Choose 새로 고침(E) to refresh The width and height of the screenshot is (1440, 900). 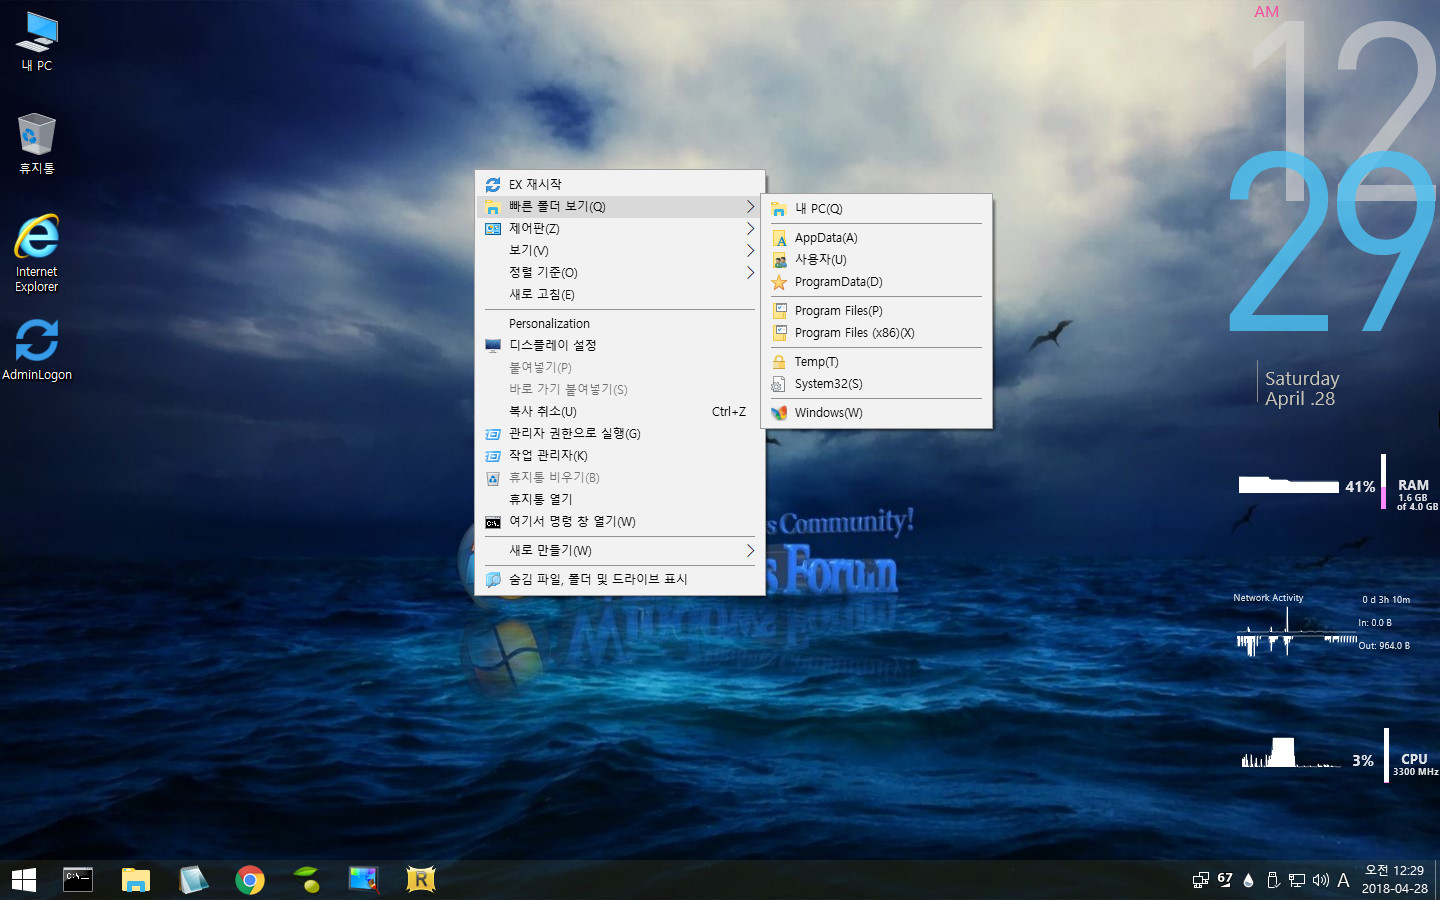coord(620,294)
